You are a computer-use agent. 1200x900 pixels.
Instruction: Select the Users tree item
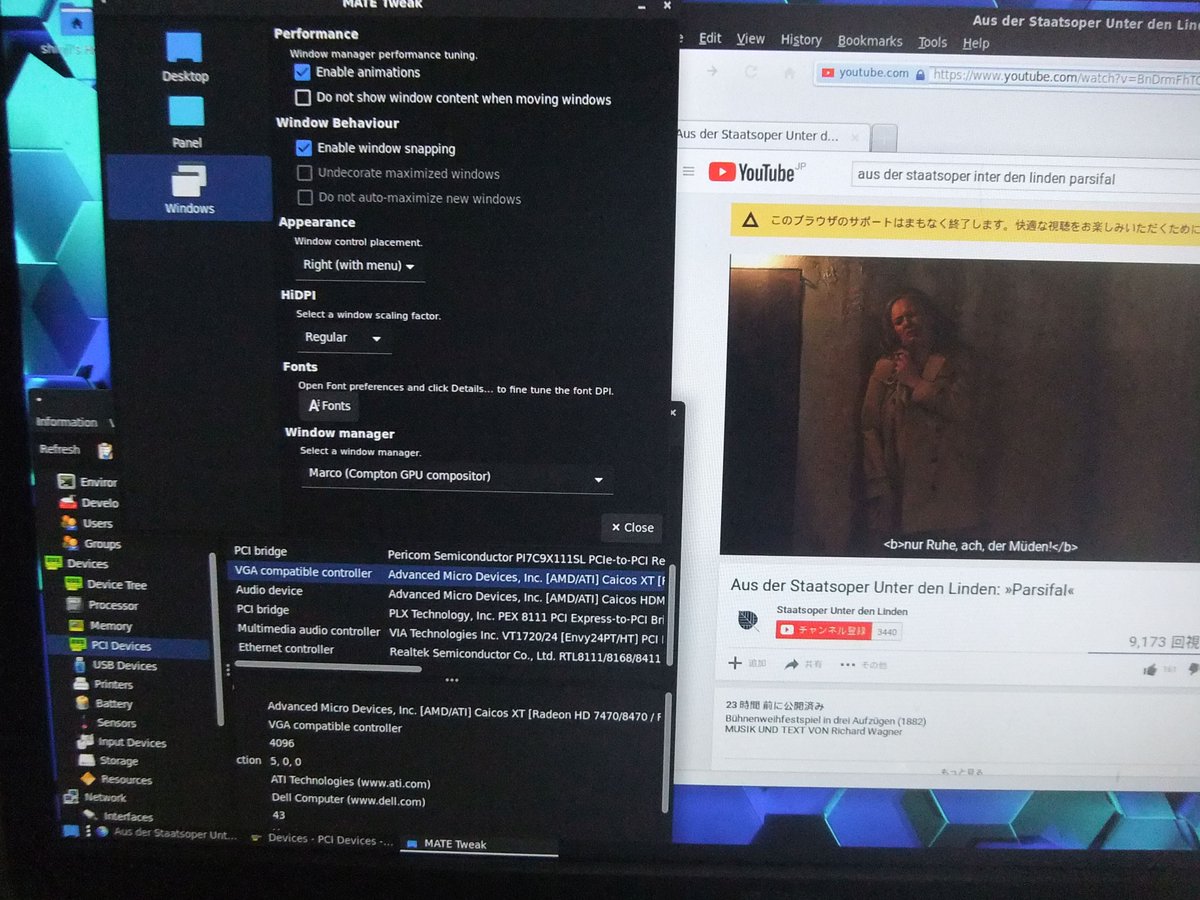(87, 523)
